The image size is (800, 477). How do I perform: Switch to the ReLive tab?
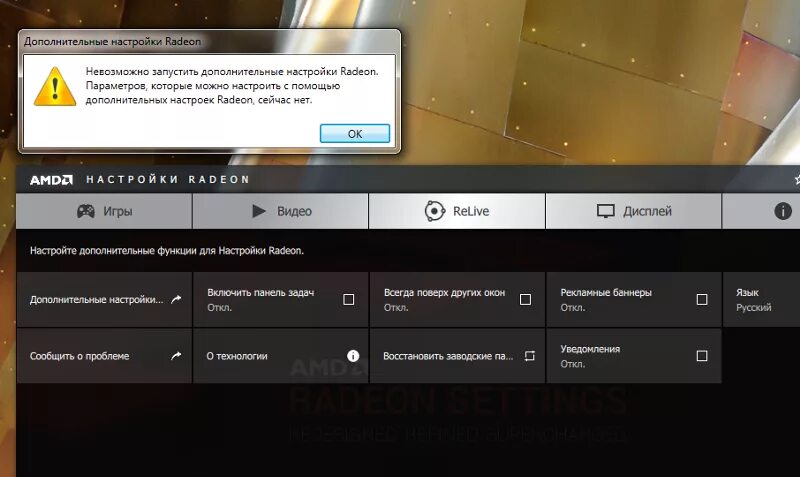[x=457, y=211]
